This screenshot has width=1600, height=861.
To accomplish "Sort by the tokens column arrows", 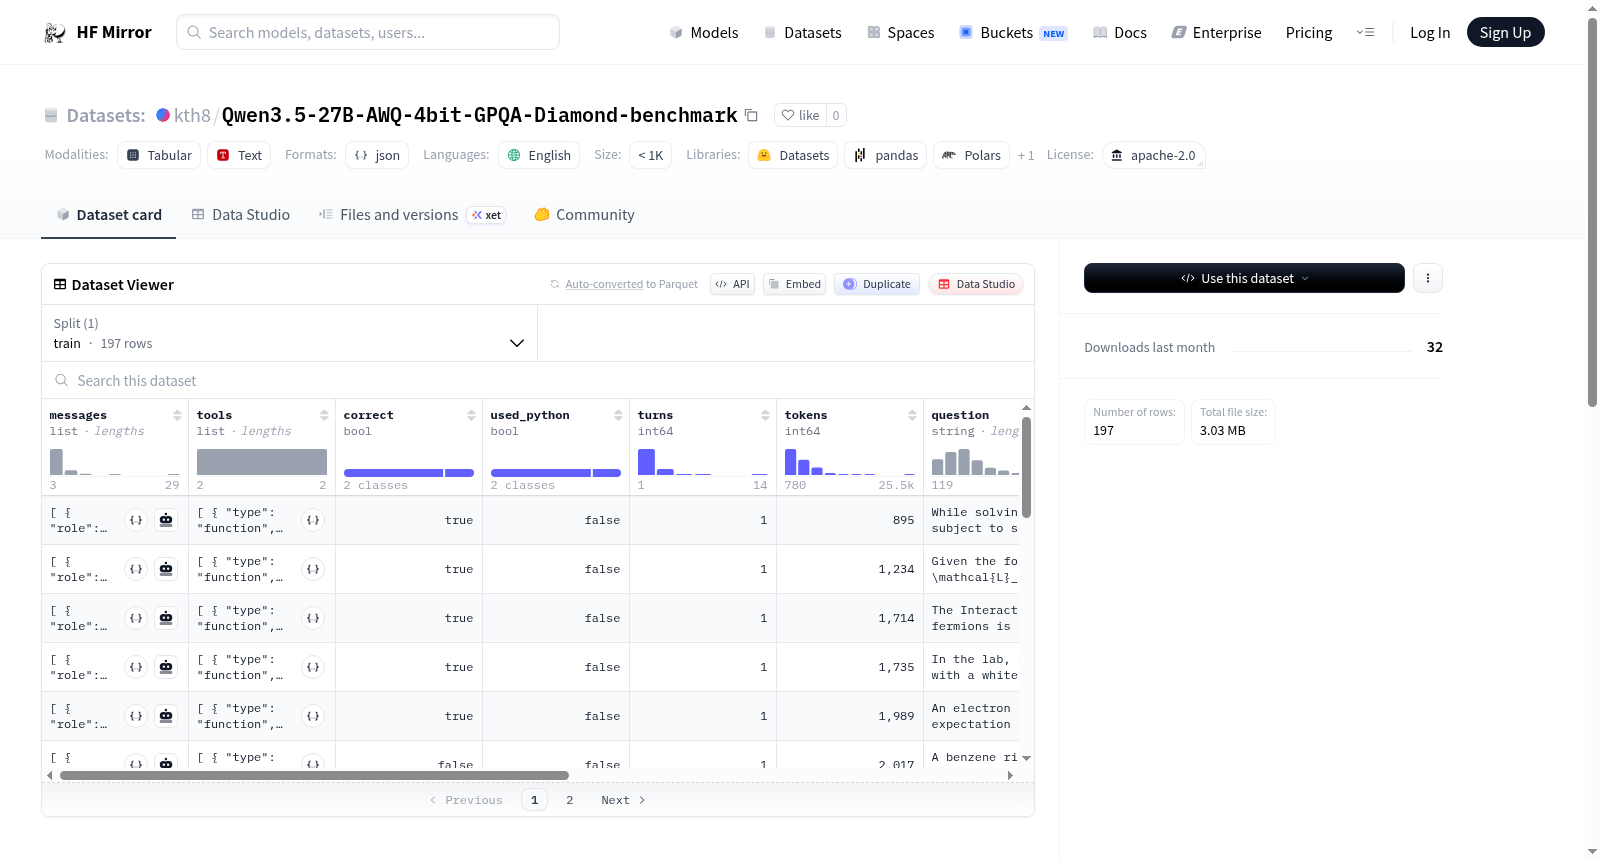I will (912, 415).
